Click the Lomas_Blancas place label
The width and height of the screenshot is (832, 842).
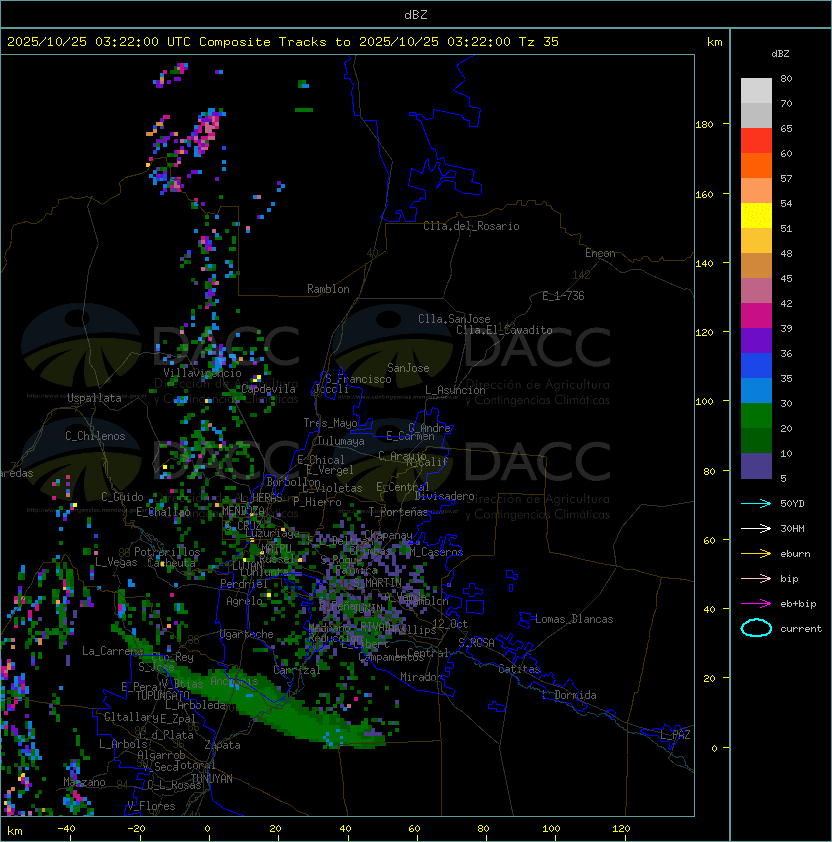[x=574, y=619]
